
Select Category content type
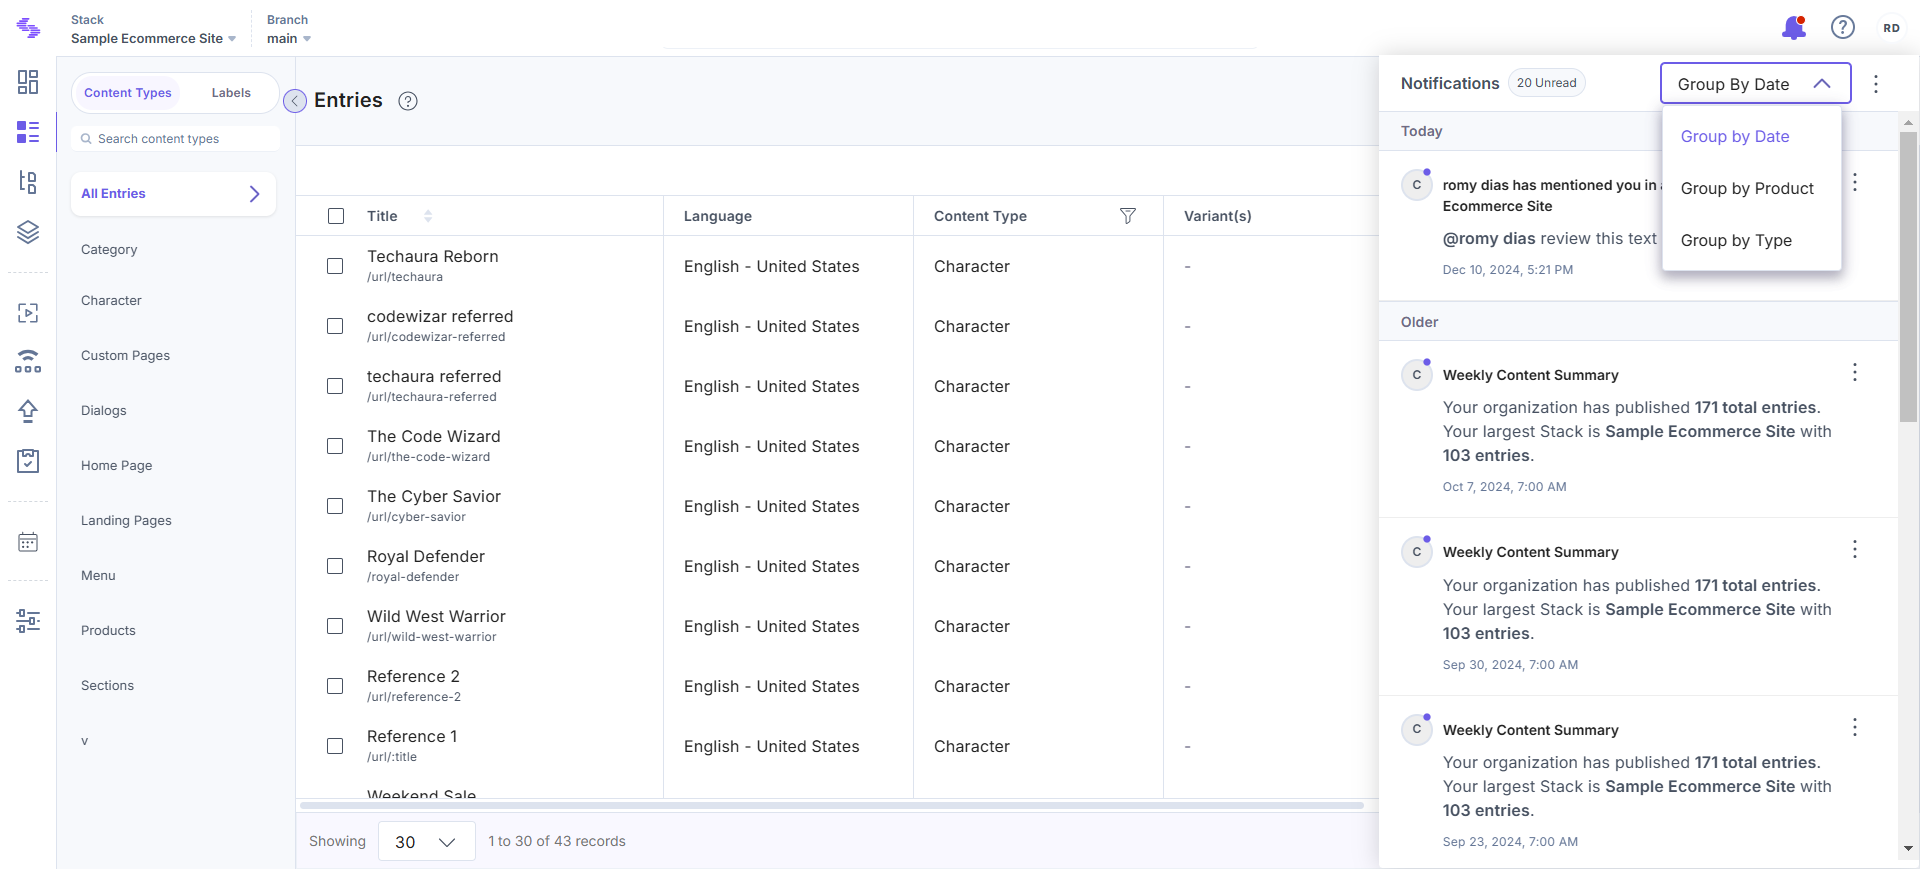tap(109, 250)
